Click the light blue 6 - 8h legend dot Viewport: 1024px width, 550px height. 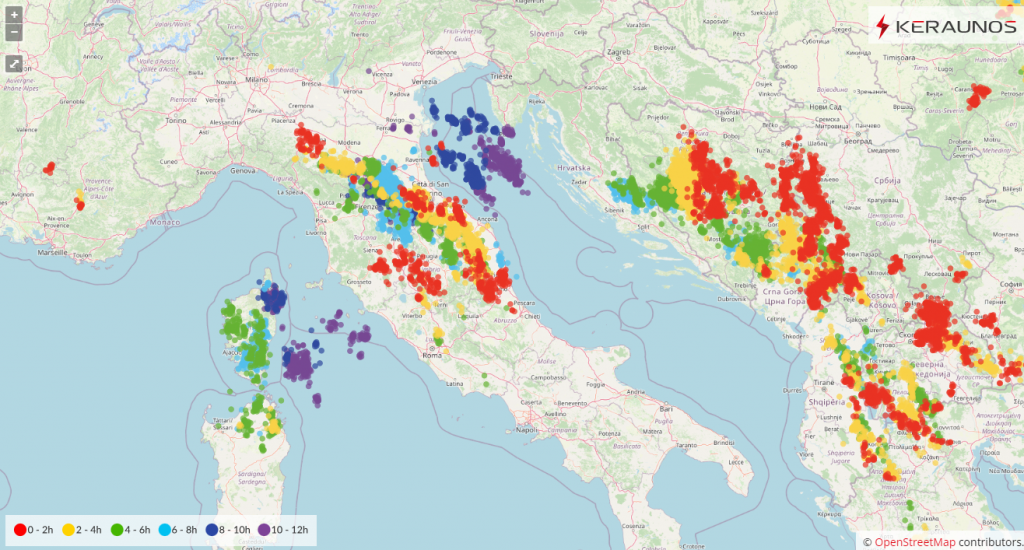[165, 530]
